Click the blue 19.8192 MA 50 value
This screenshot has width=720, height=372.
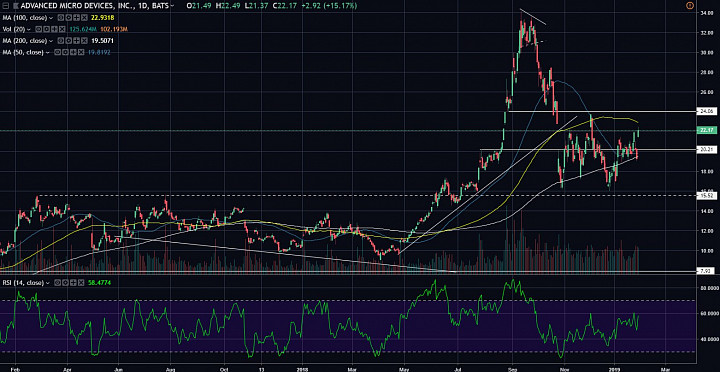(99, 52)
